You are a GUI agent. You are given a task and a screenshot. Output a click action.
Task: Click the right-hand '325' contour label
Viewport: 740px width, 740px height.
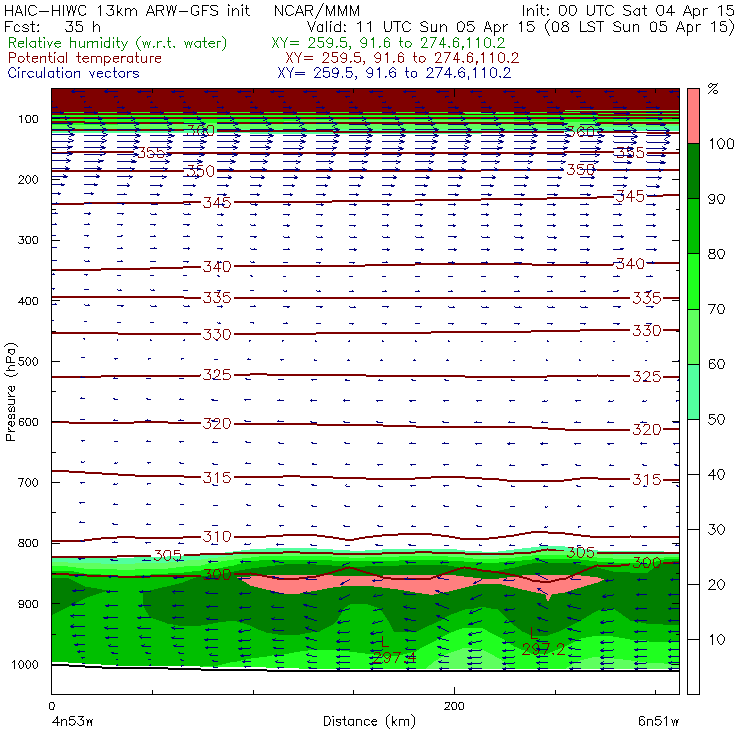(647, 377)
